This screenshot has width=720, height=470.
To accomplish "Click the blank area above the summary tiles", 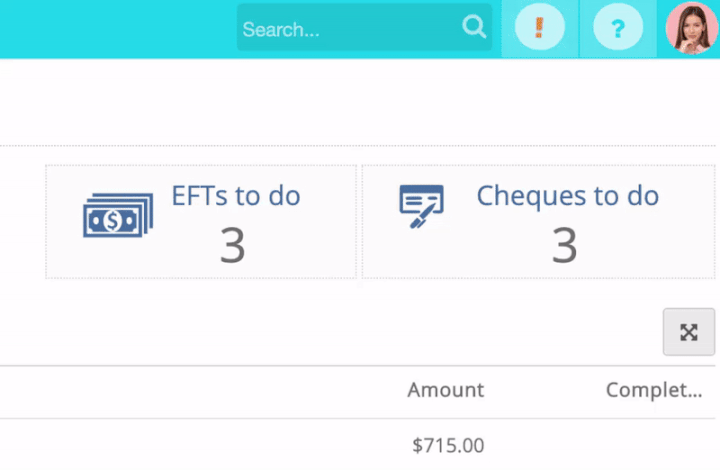I will [358, 102].
